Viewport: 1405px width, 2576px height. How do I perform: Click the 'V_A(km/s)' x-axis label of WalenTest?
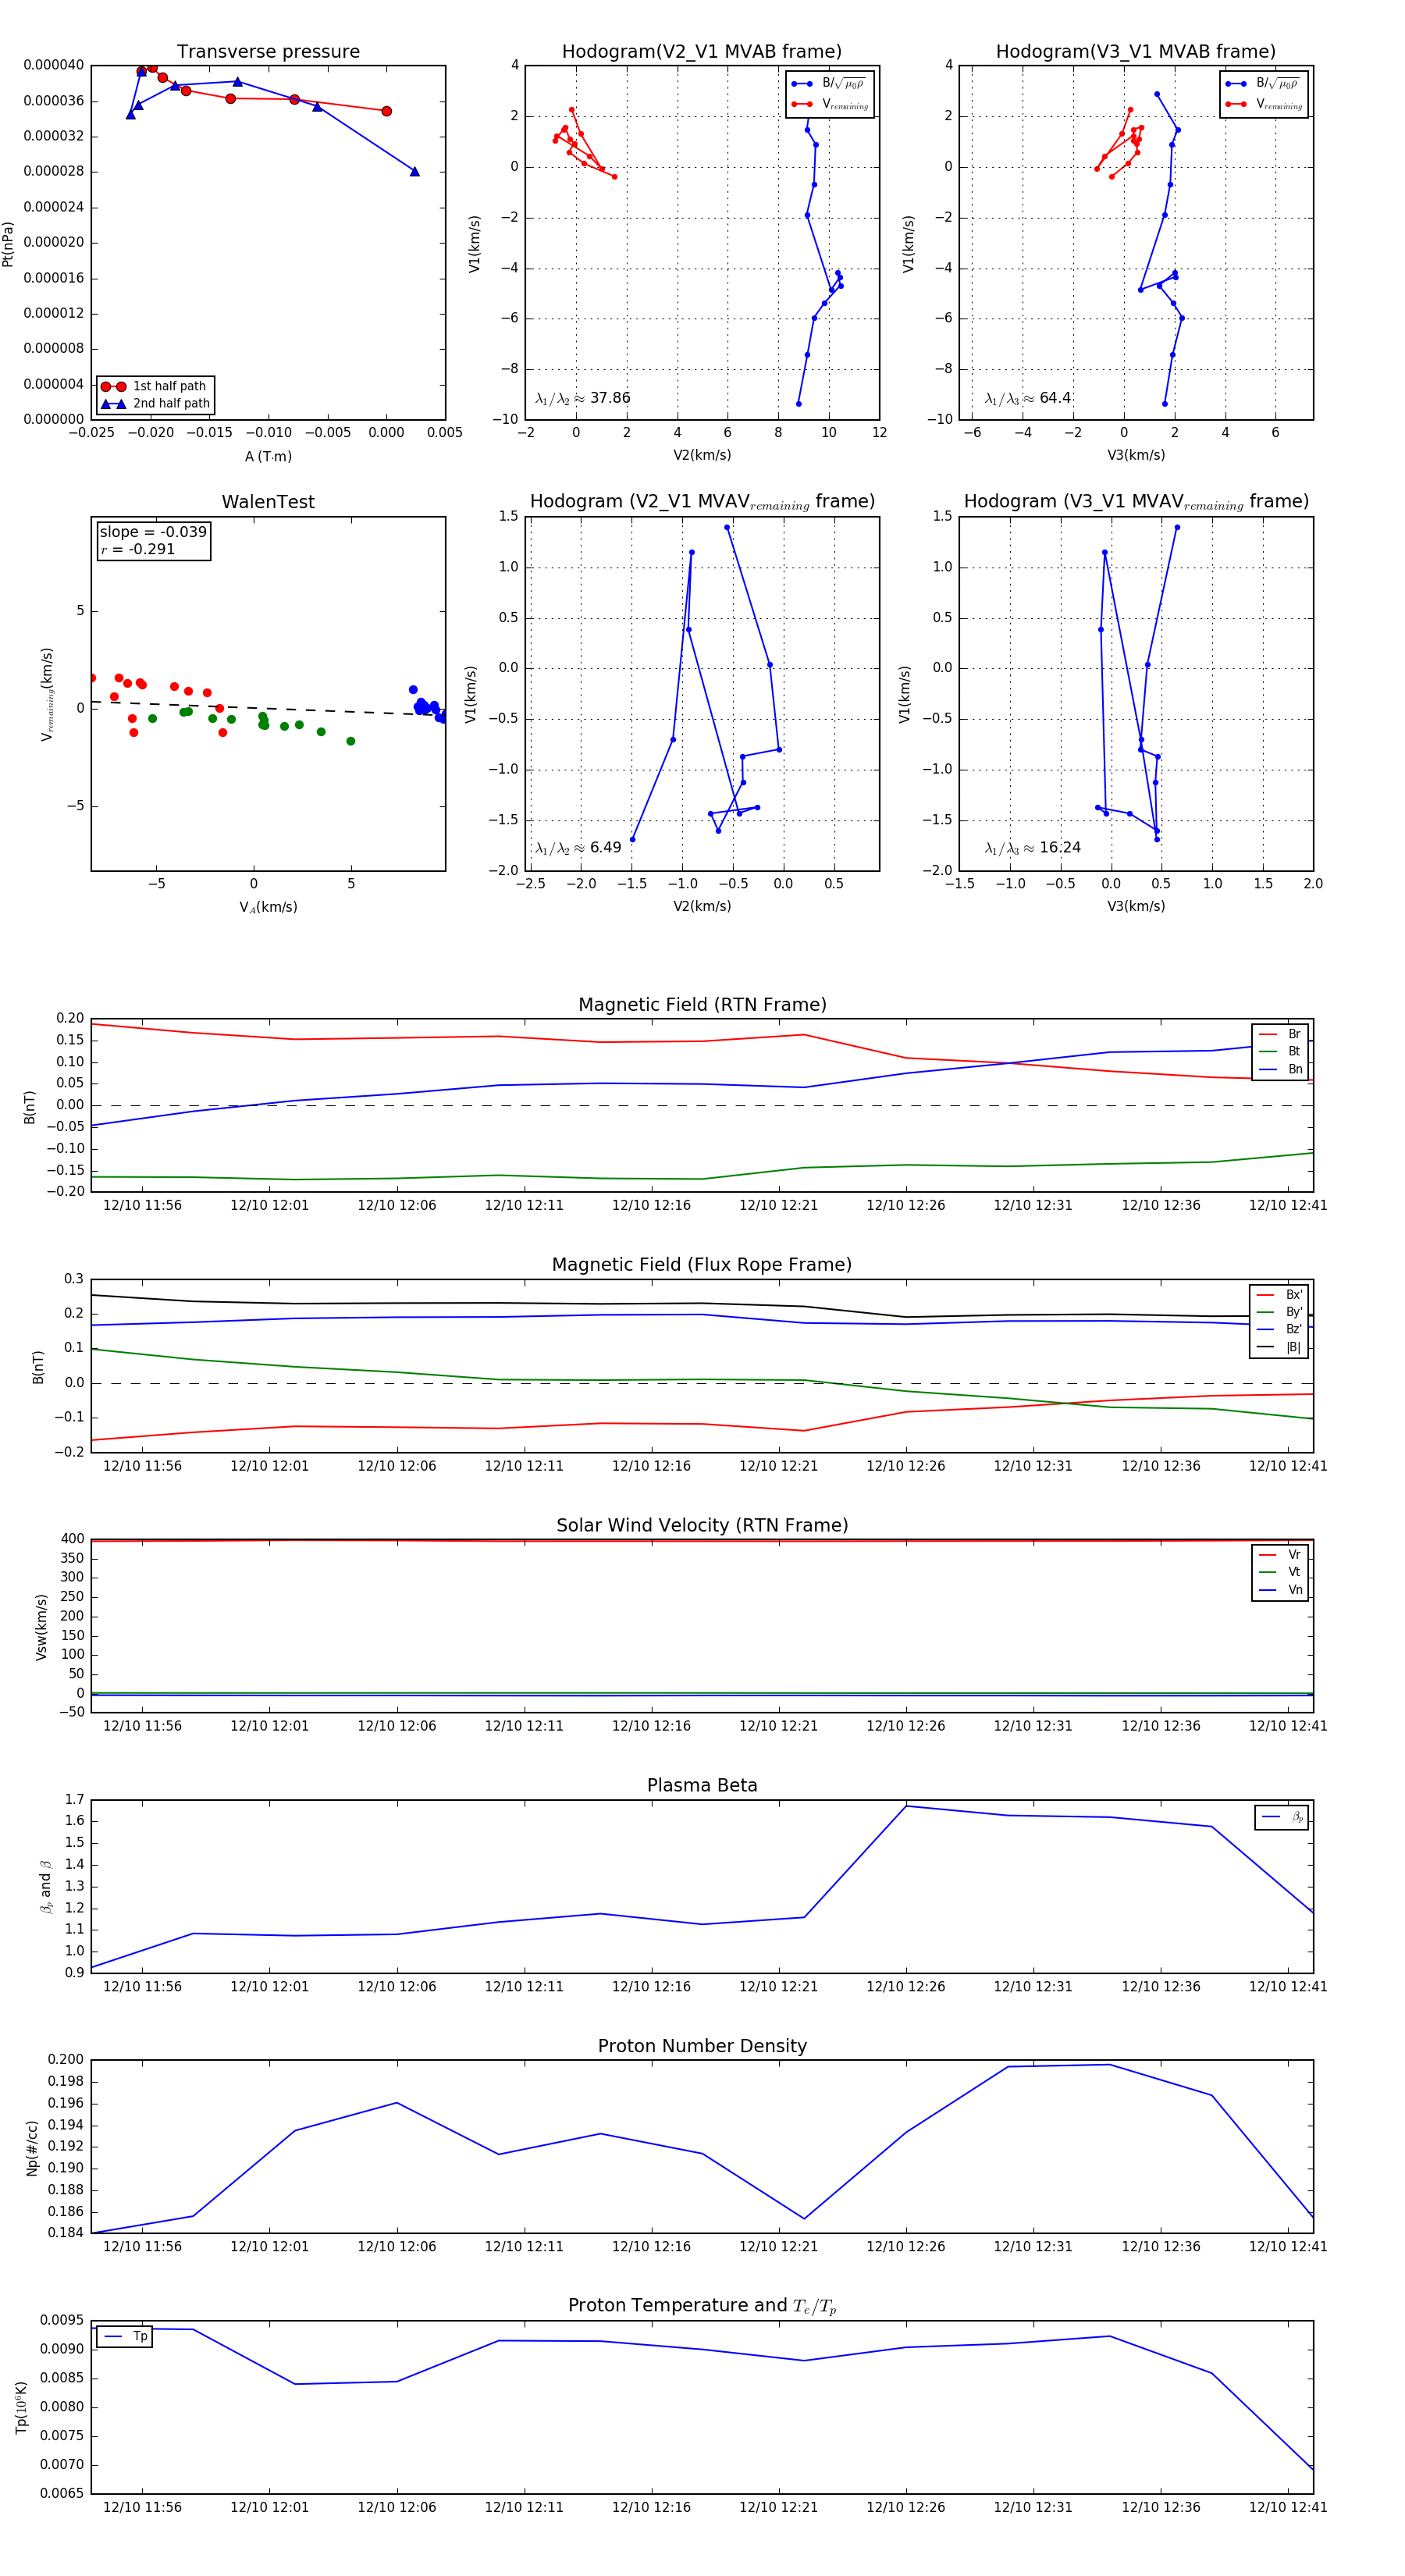pyautogui.click(x=268, y=907)
